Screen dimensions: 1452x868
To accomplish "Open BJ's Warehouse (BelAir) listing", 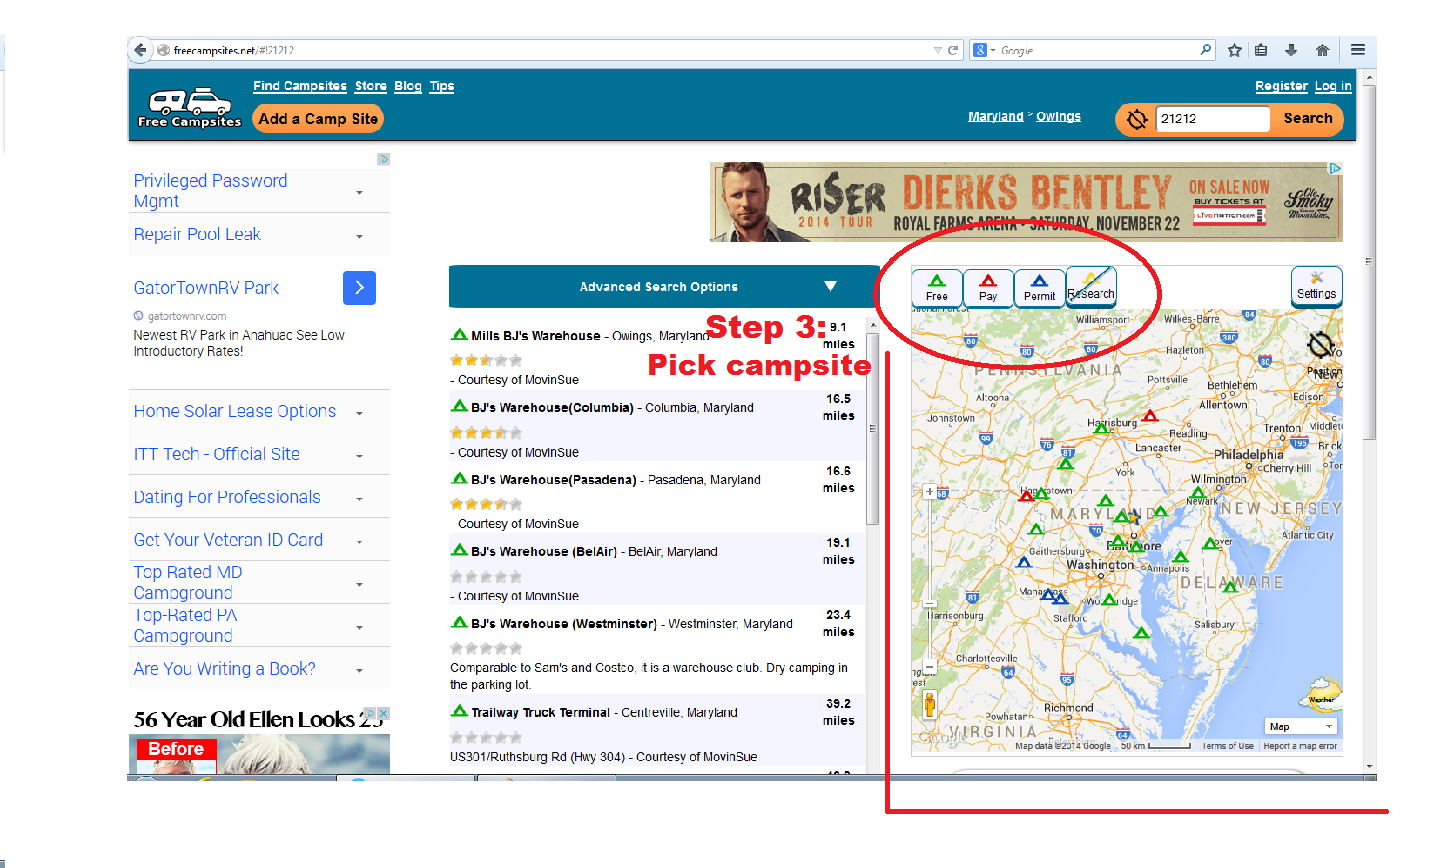I will pos(544,552).
